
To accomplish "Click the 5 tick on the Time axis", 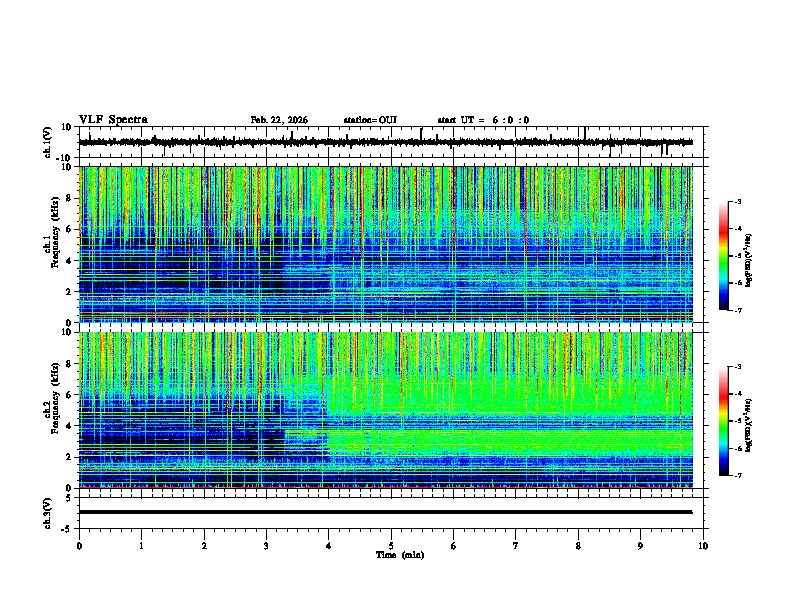I will coord(391,546).
